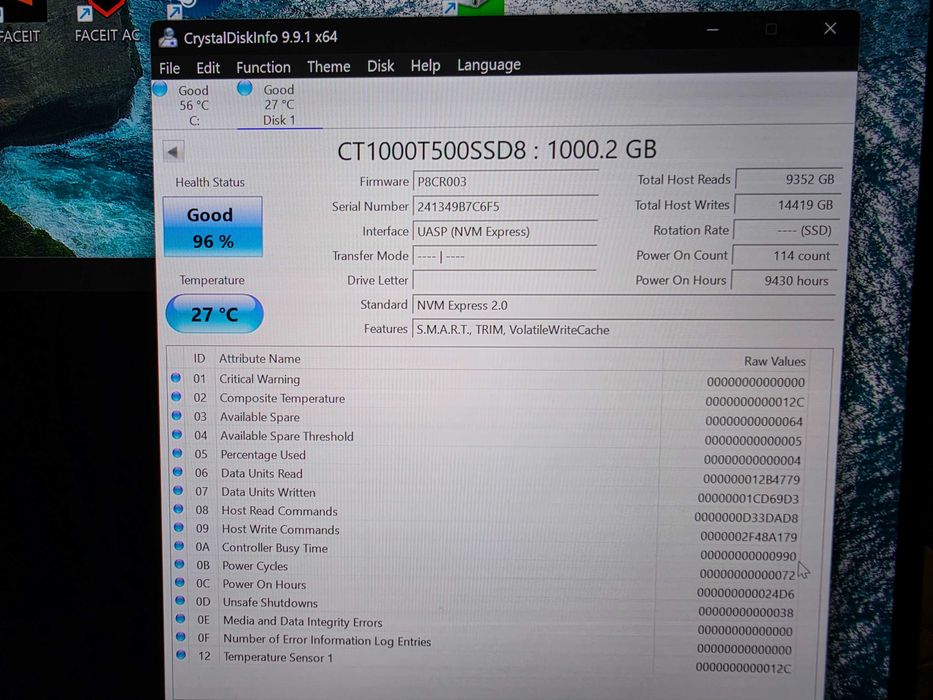Screen dimensions: 933x700
Task: Click the status circle for Temperature Sensor 1
Action: (x=181, y=655)
